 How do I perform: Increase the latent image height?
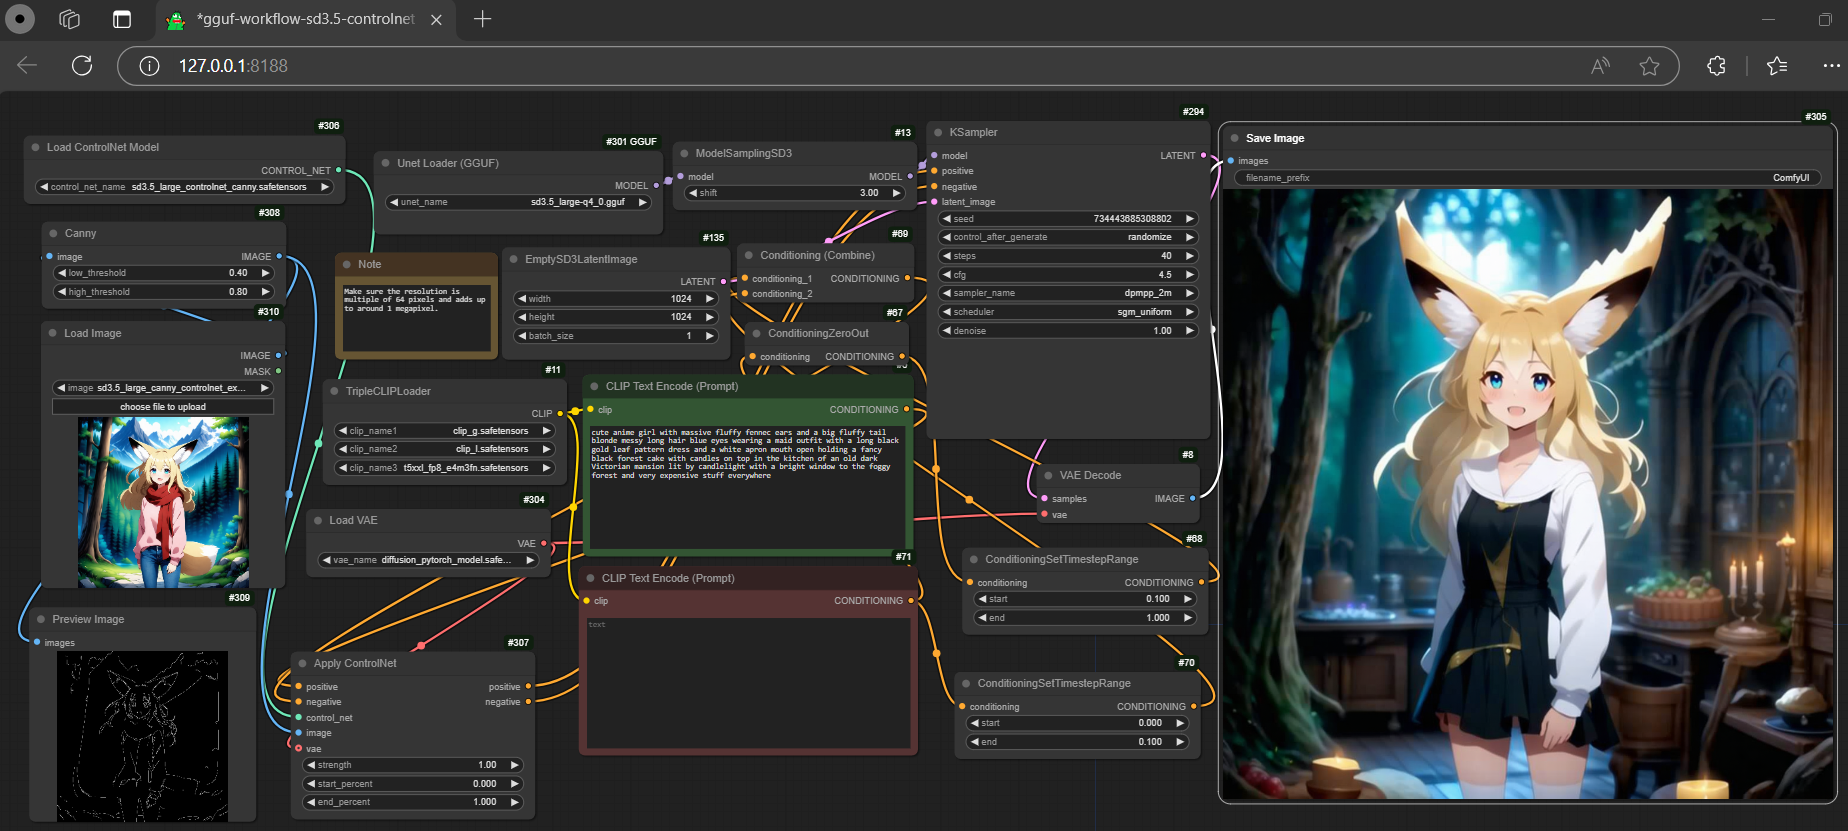click(710, 317)
